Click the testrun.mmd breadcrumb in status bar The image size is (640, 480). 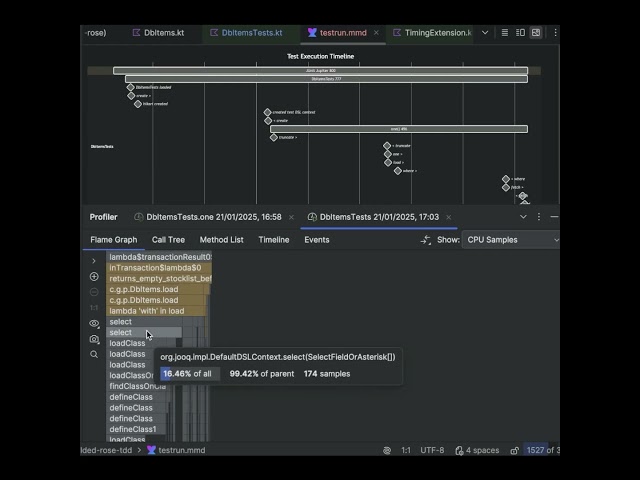[176, 450]
